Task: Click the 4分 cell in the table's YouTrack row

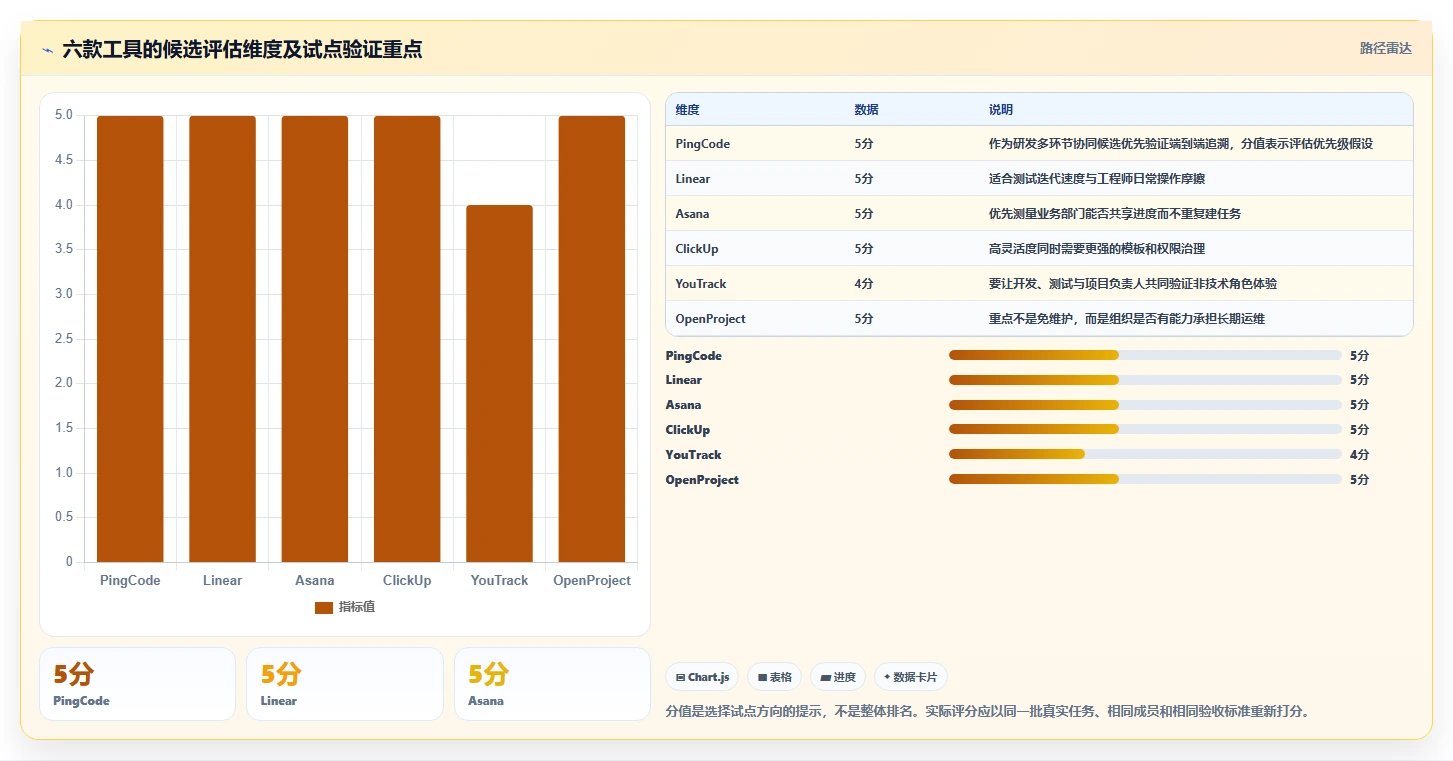Action: (x=864, y=284)
